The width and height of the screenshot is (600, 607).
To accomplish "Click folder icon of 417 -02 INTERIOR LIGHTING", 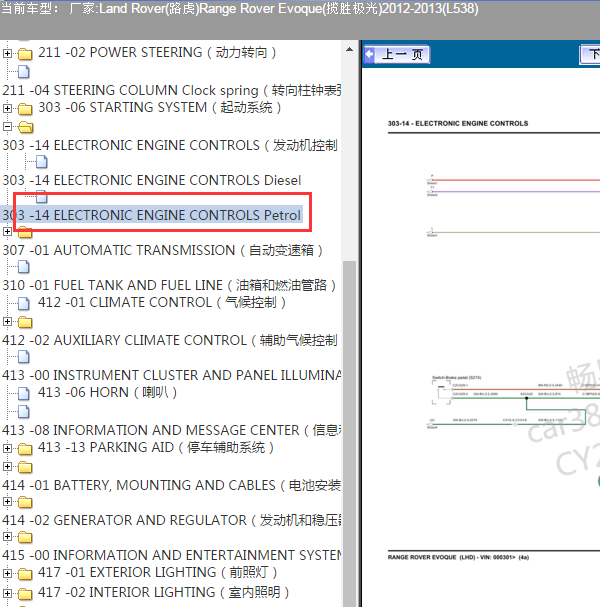I will click(x=25, y=593).
